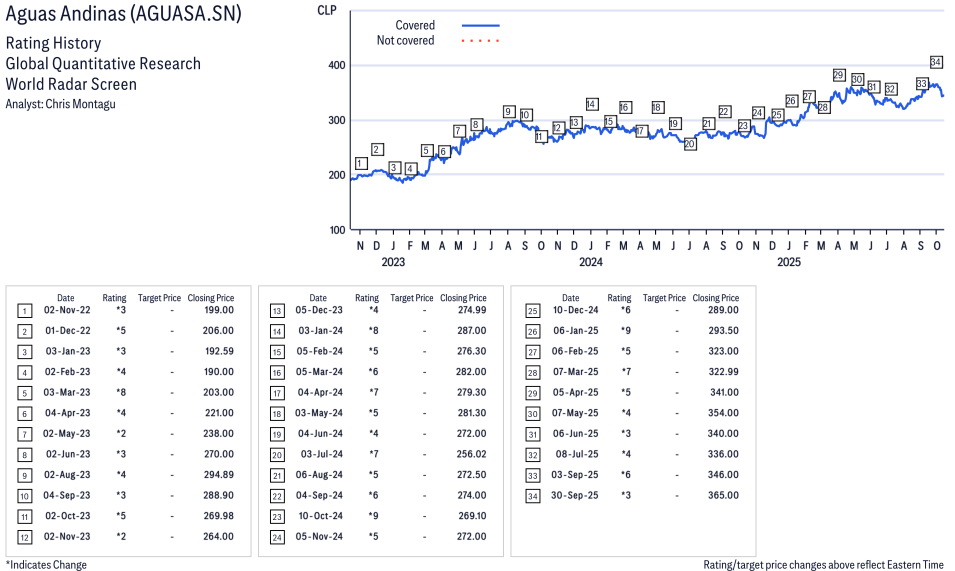Select chart marker 1 at the line start
The width and height of the screenshot is (955, 571).
tap(360, 163)
